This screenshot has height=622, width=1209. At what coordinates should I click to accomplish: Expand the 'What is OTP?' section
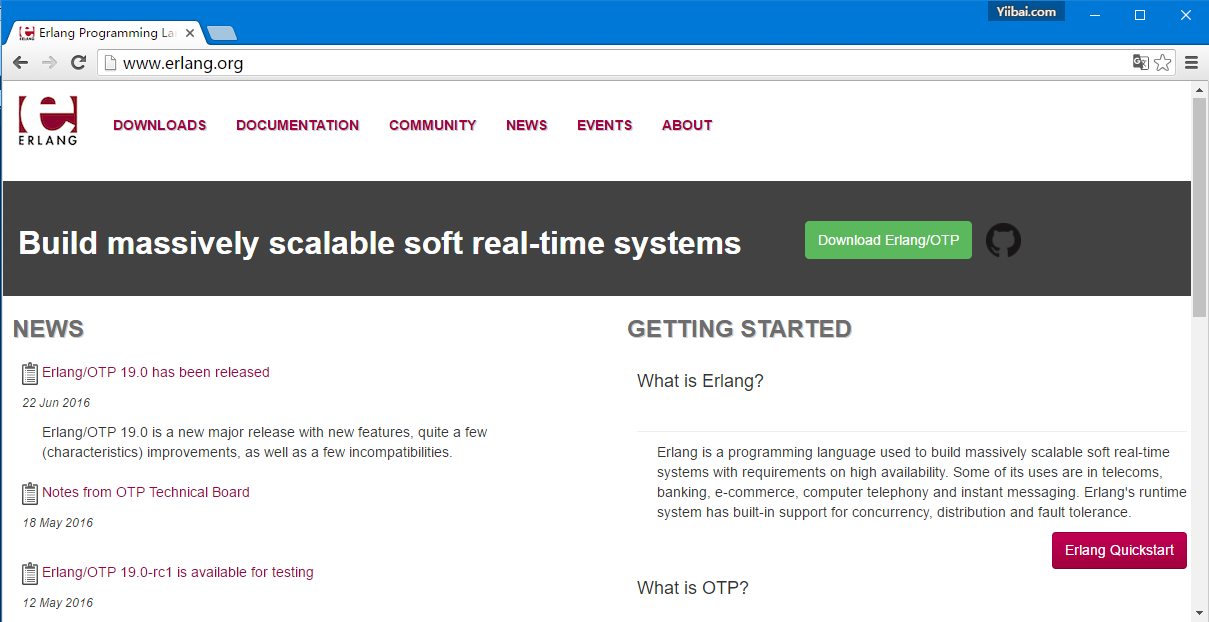pos(693,588)
